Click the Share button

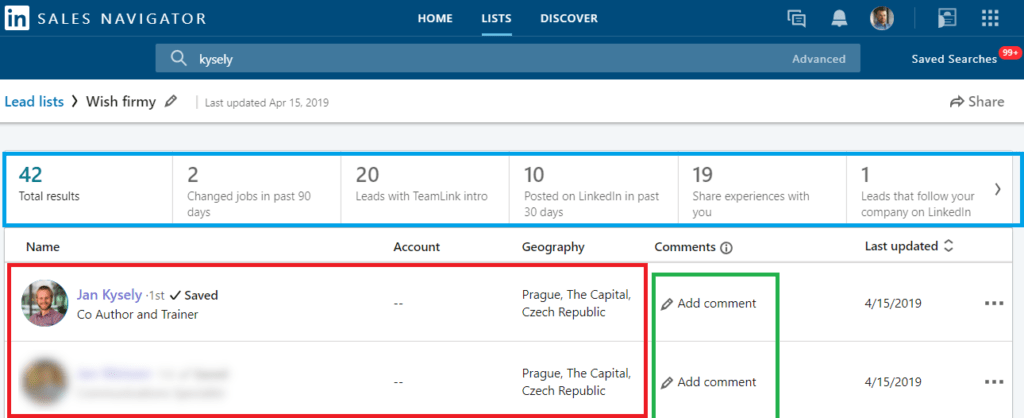tap(977, 102)
